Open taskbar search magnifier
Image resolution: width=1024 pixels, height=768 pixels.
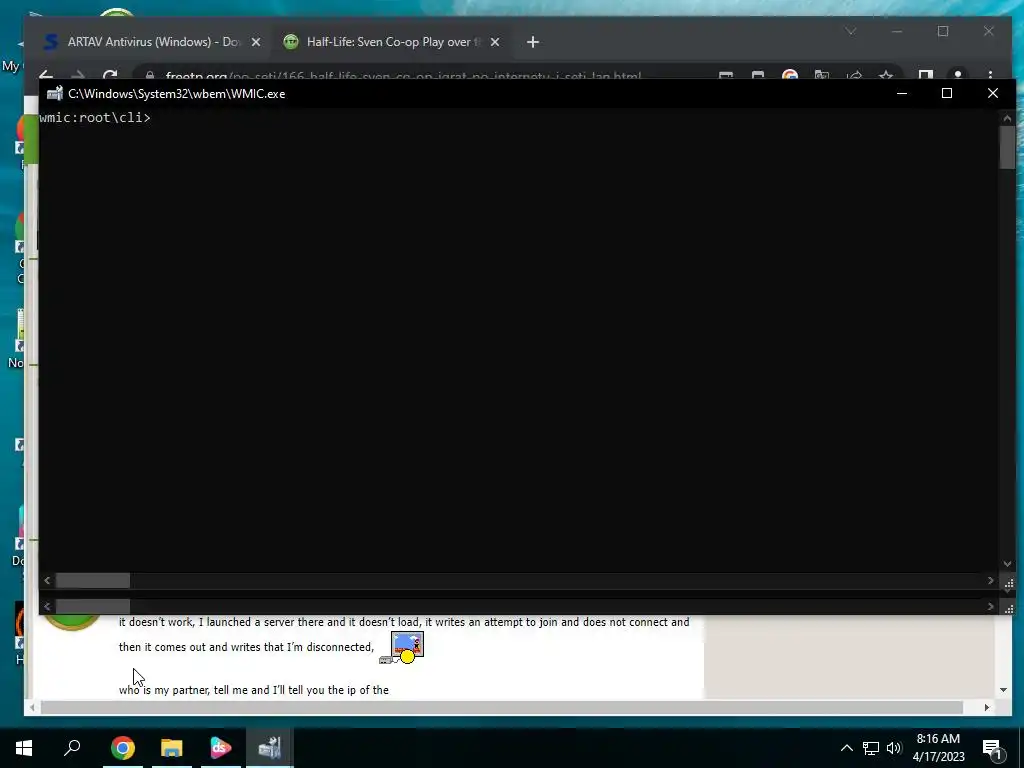coord(72,748)
